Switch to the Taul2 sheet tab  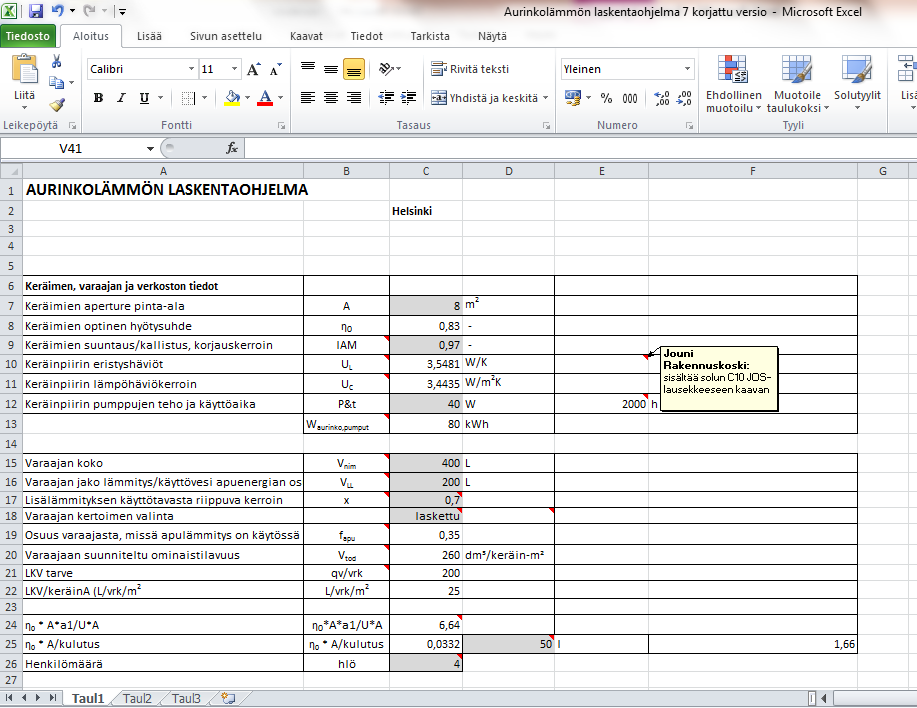click(137, 698)
